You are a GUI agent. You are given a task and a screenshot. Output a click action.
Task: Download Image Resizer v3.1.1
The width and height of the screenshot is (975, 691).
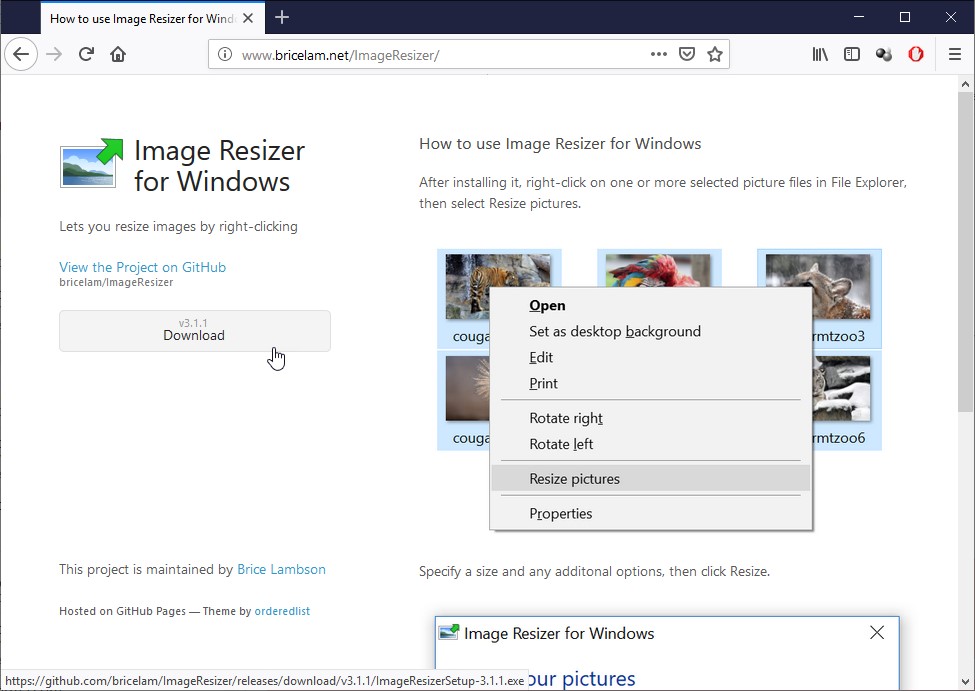click(x=194, y=330)
